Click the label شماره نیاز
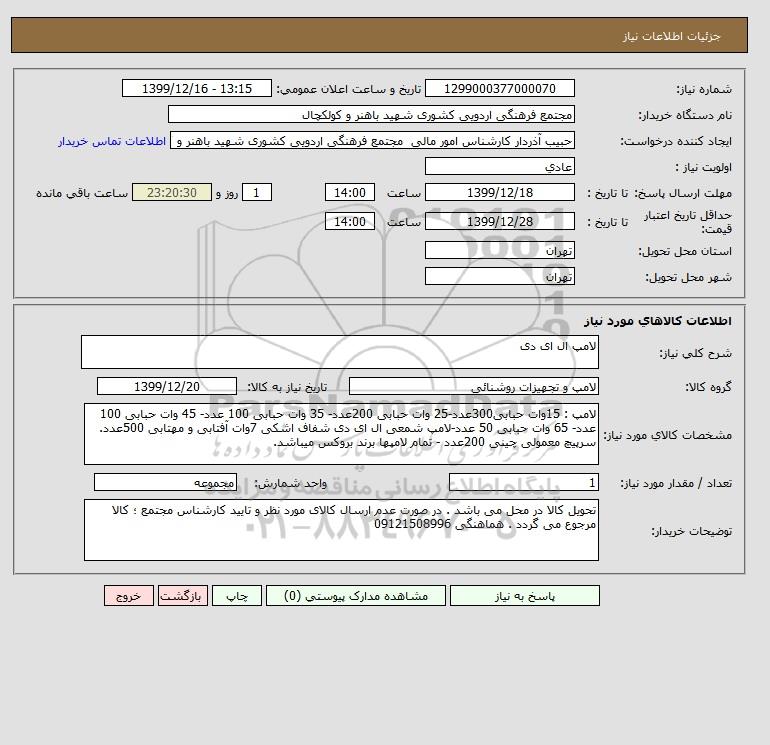Screen dimensions: 770x745 [x=704, y=89]
